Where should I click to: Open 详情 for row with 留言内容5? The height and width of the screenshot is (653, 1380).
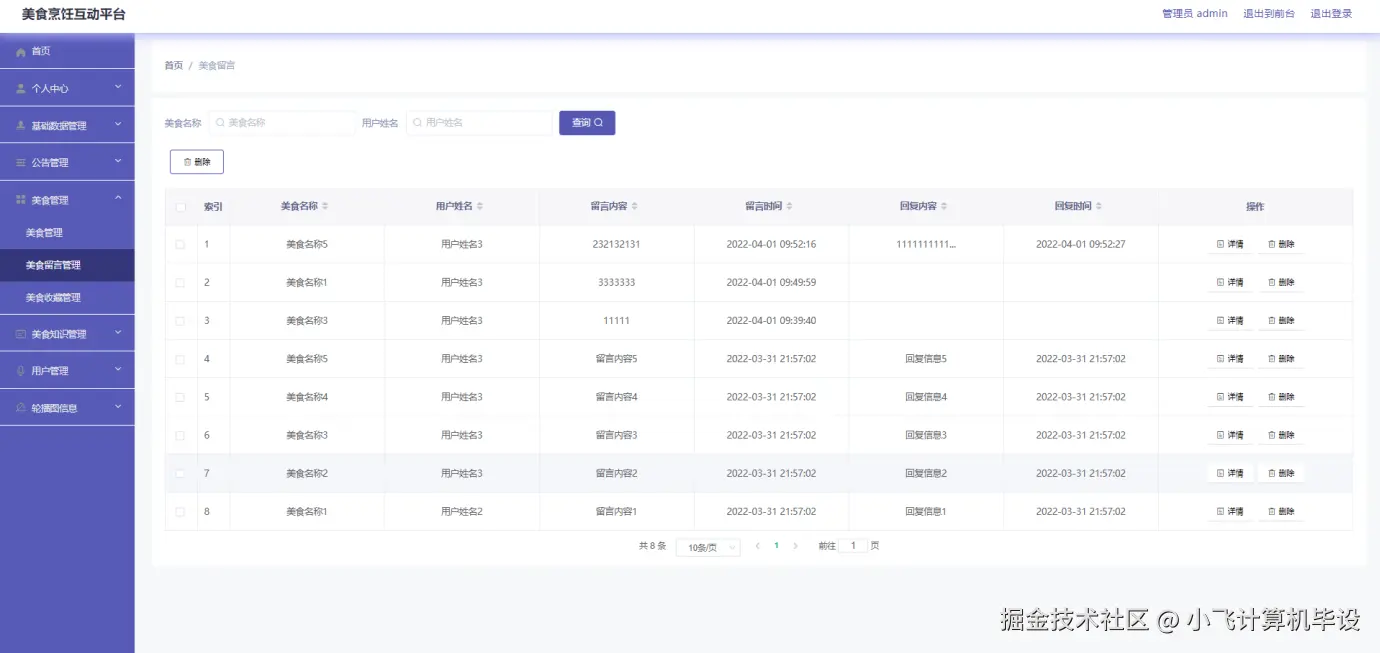pos(1230,359)
